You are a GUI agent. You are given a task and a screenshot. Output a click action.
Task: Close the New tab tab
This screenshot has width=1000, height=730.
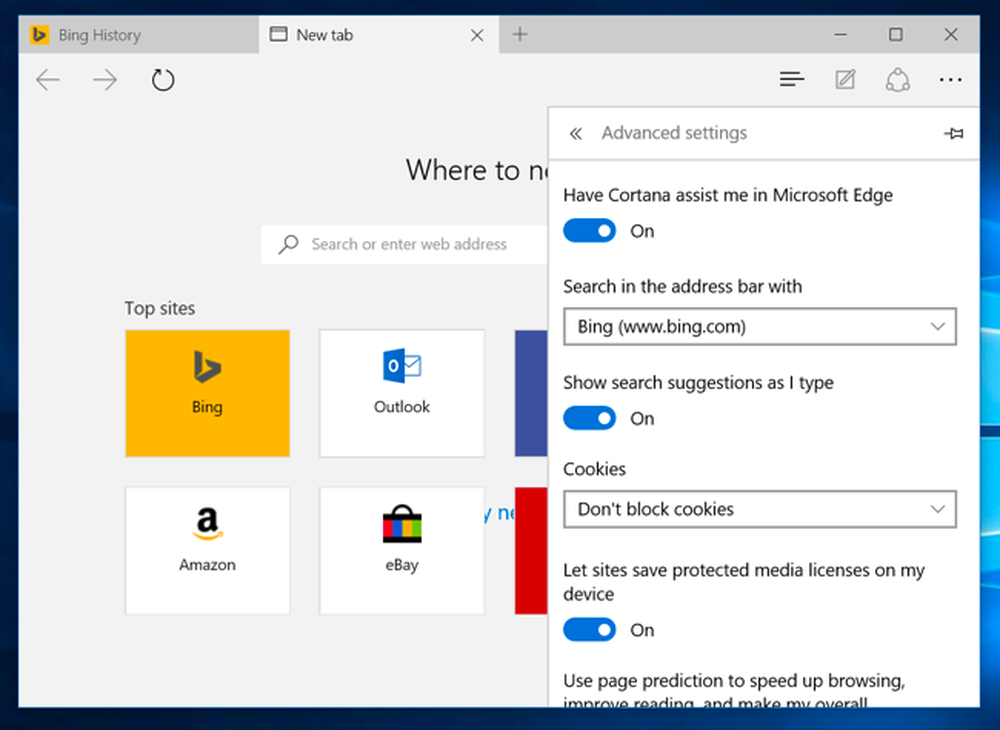pos(476,36)
